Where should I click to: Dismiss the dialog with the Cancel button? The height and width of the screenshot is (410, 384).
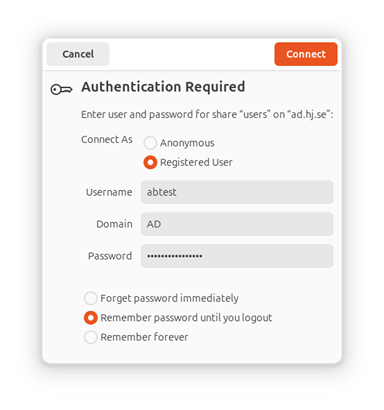coord(78,54)
